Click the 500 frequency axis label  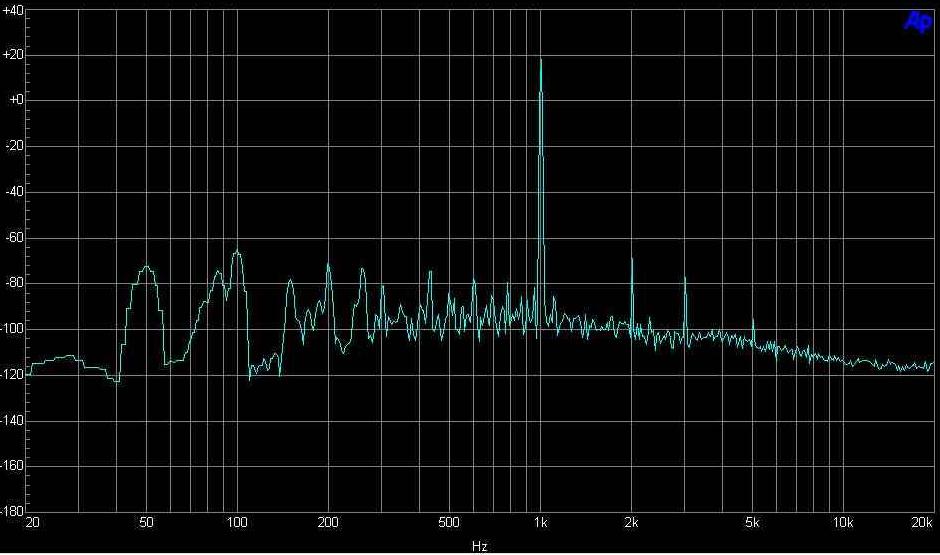coord(448,523)
